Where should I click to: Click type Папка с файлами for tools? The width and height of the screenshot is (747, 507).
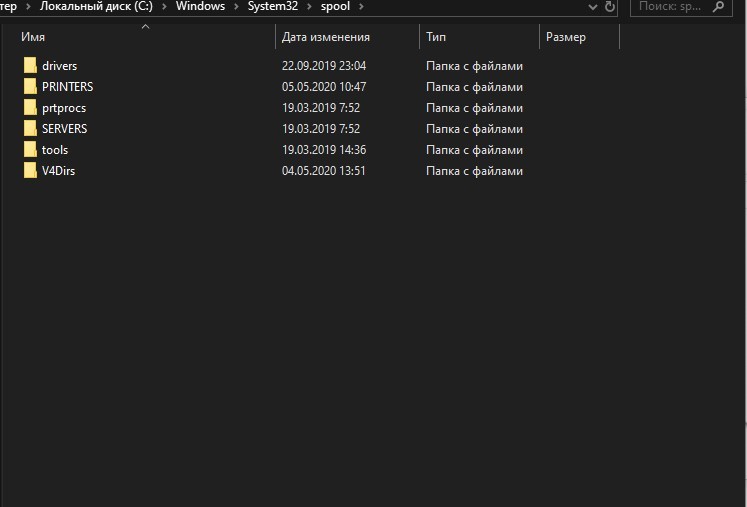pos(474,150)
